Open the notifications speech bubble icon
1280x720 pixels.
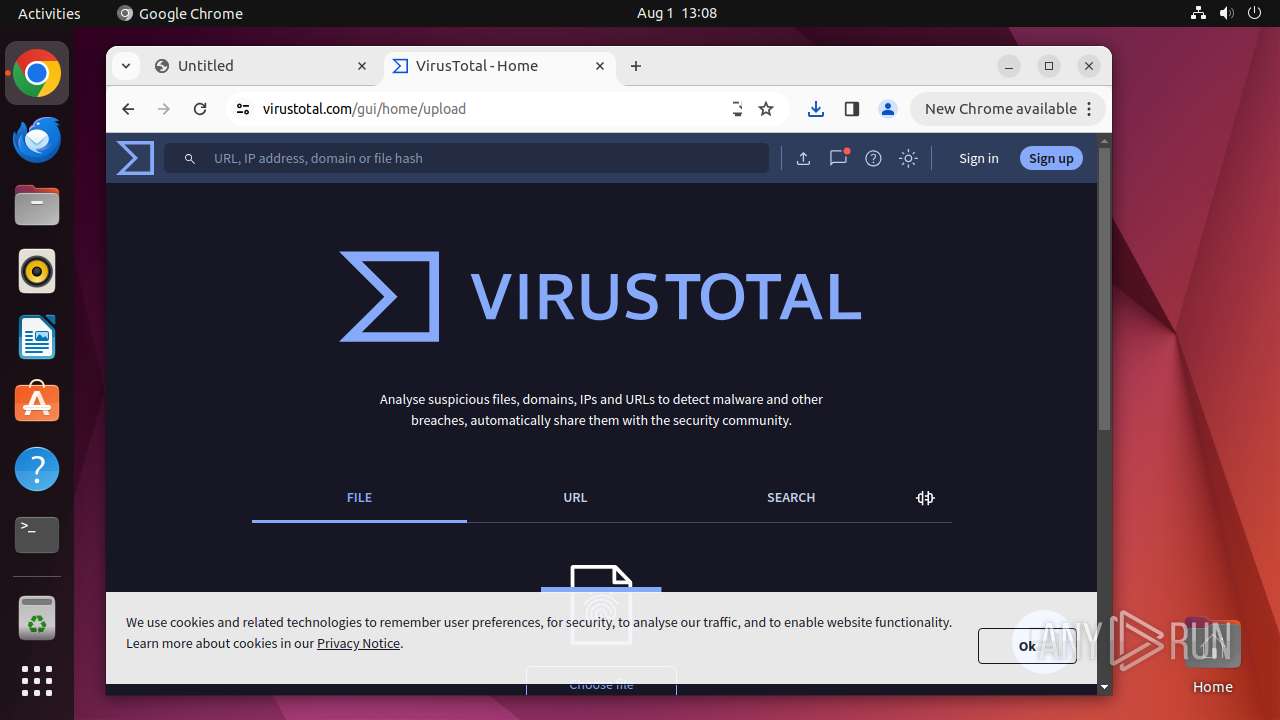[x=838, y=158]
